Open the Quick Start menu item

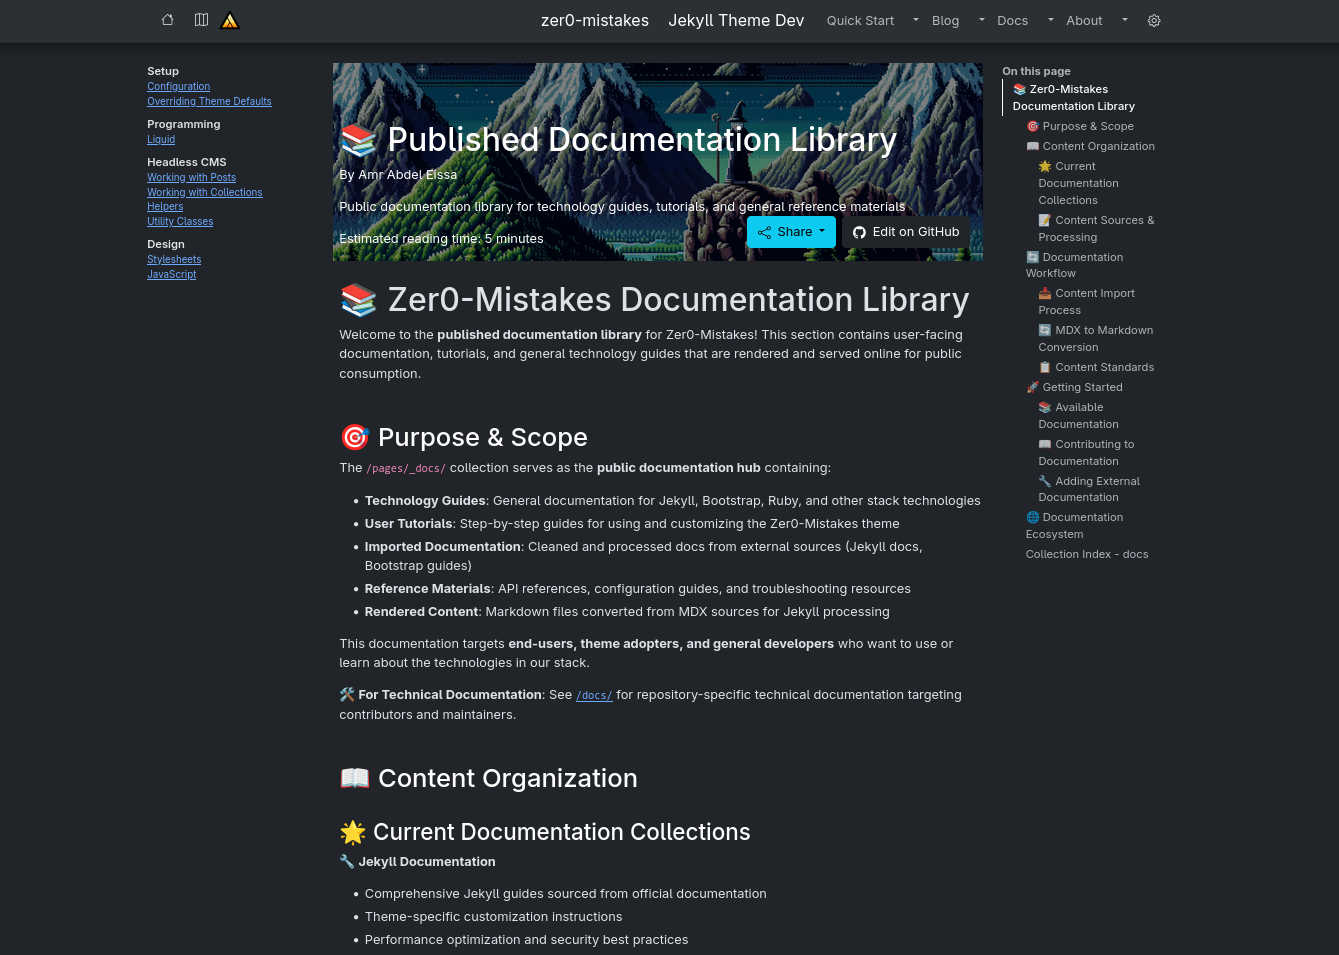coord(860,21)
